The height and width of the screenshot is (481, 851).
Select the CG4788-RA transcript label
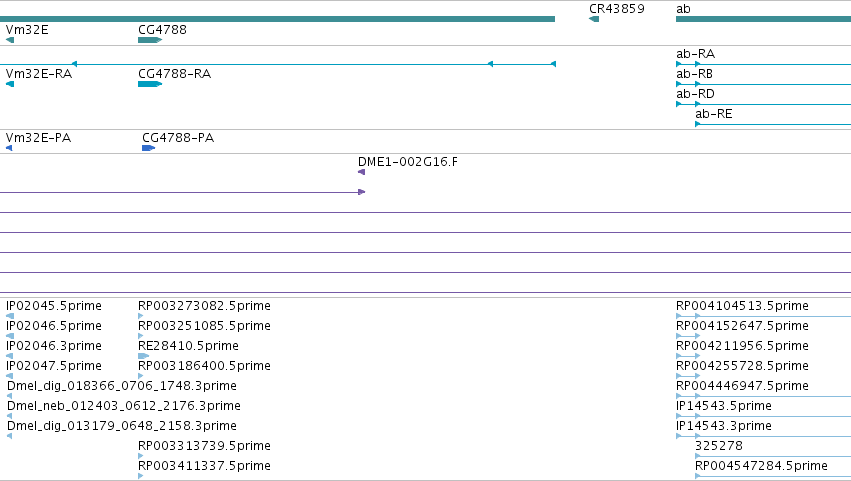coord(174,74)
